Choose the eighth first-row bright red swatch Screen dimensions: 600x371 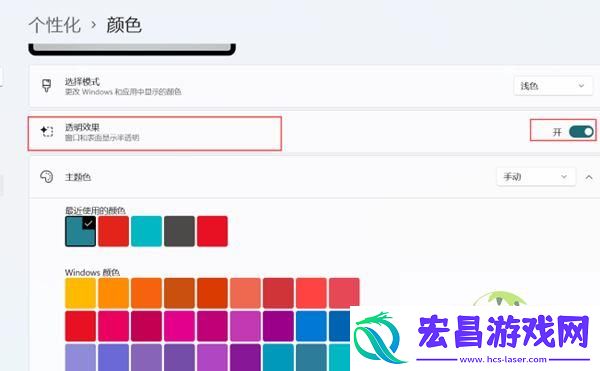[311, 293]
